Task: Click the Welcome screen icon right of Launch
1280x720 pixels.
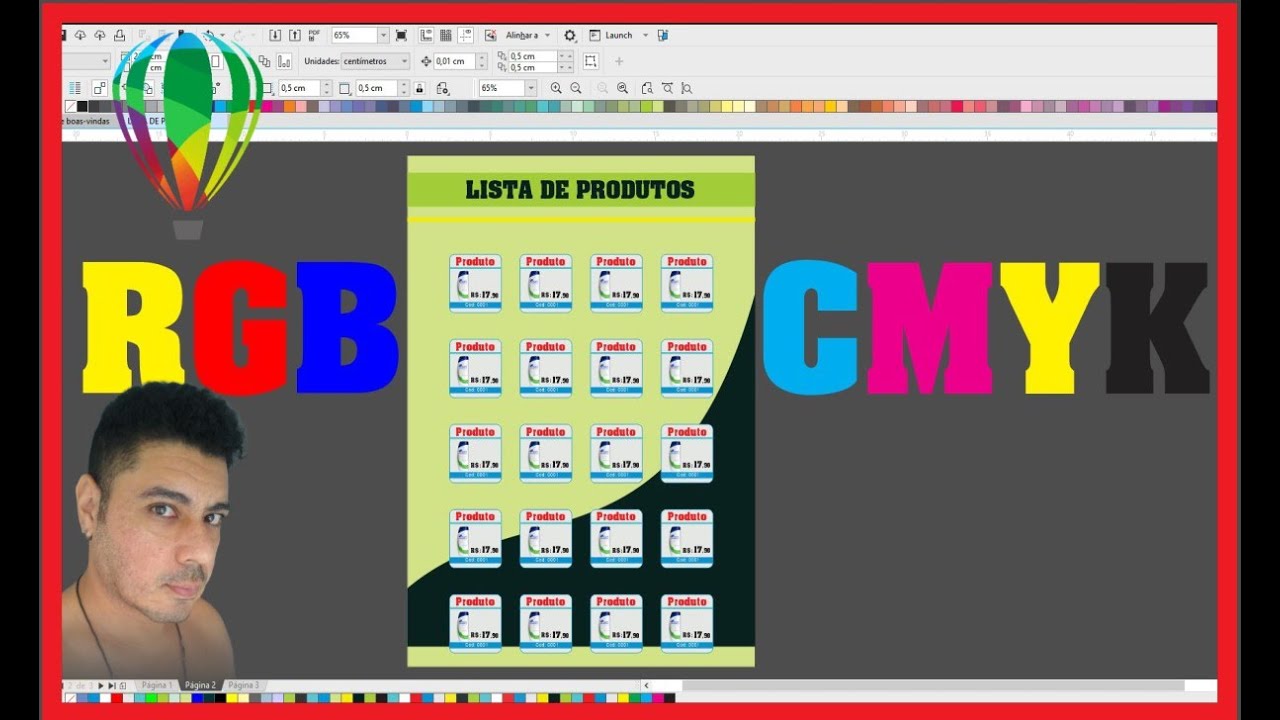Action: click(x=663, y=35)
